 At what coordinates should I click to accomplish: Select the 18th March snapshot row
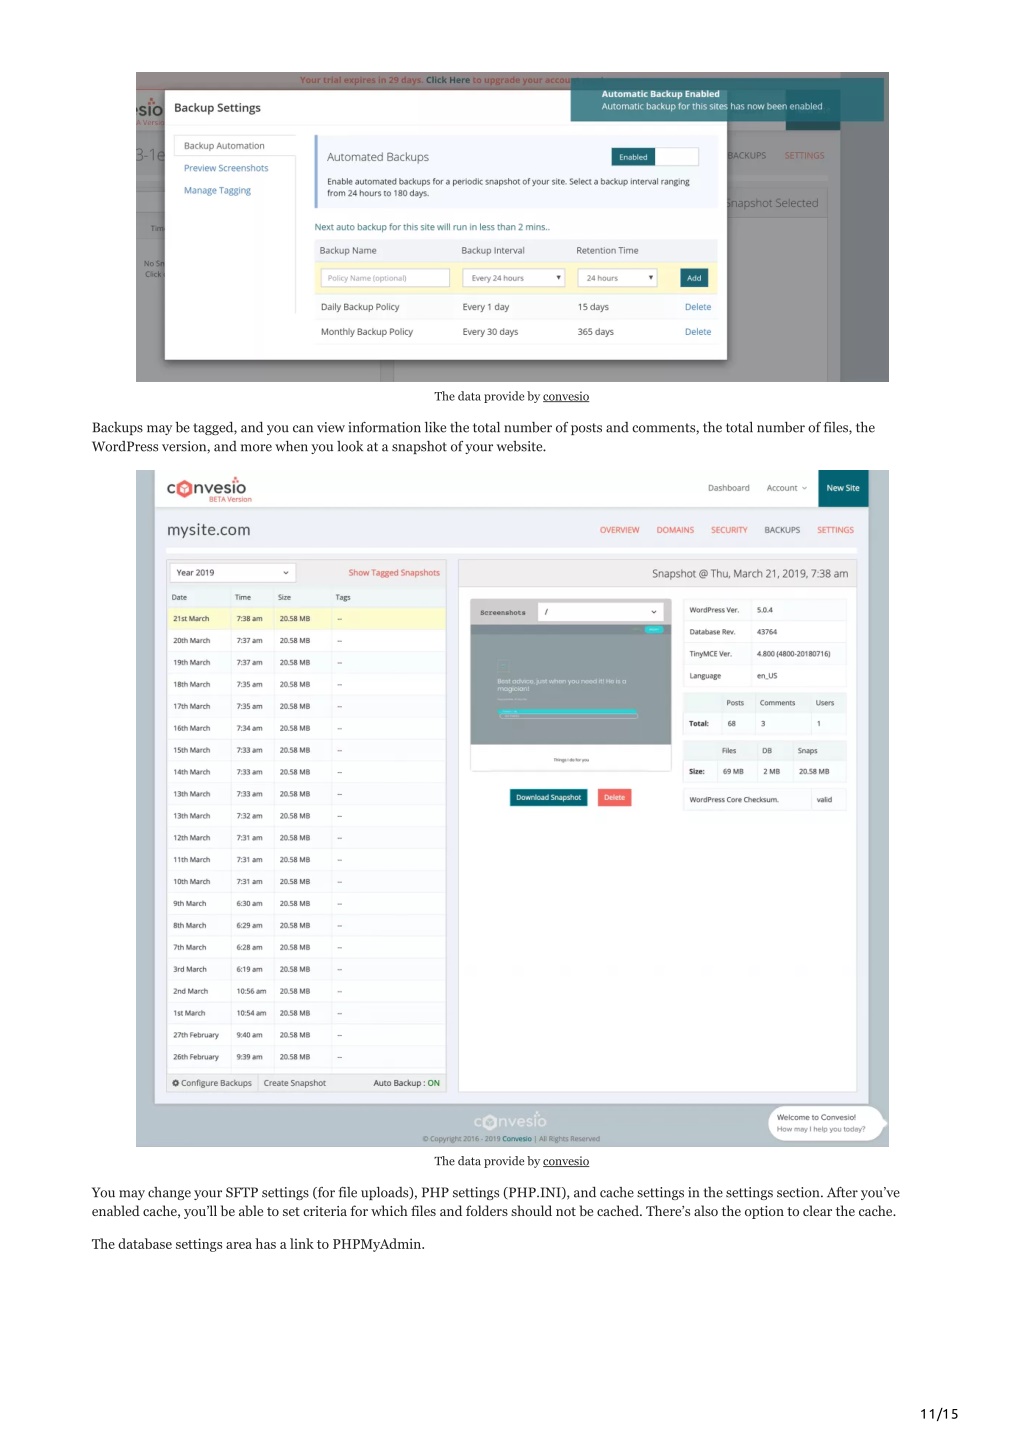[x=306, y=685]
